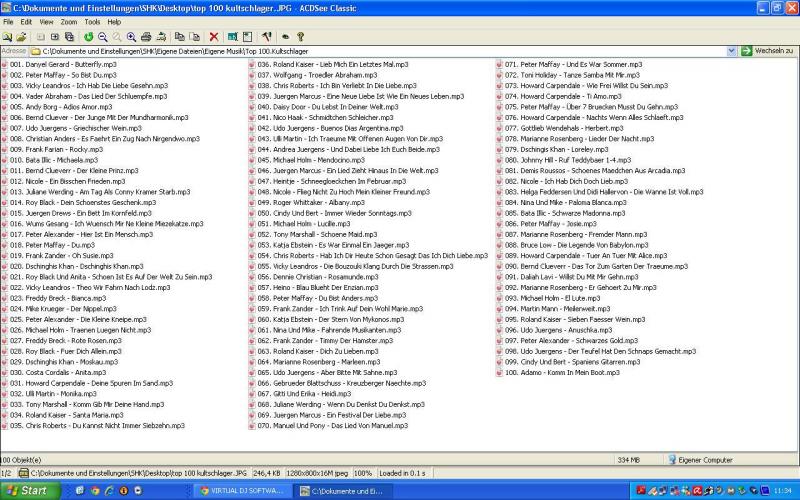Click '049. Roger Whittaker - Albany.mp3'
Screen dimensions: 800x500
[311, 203]
